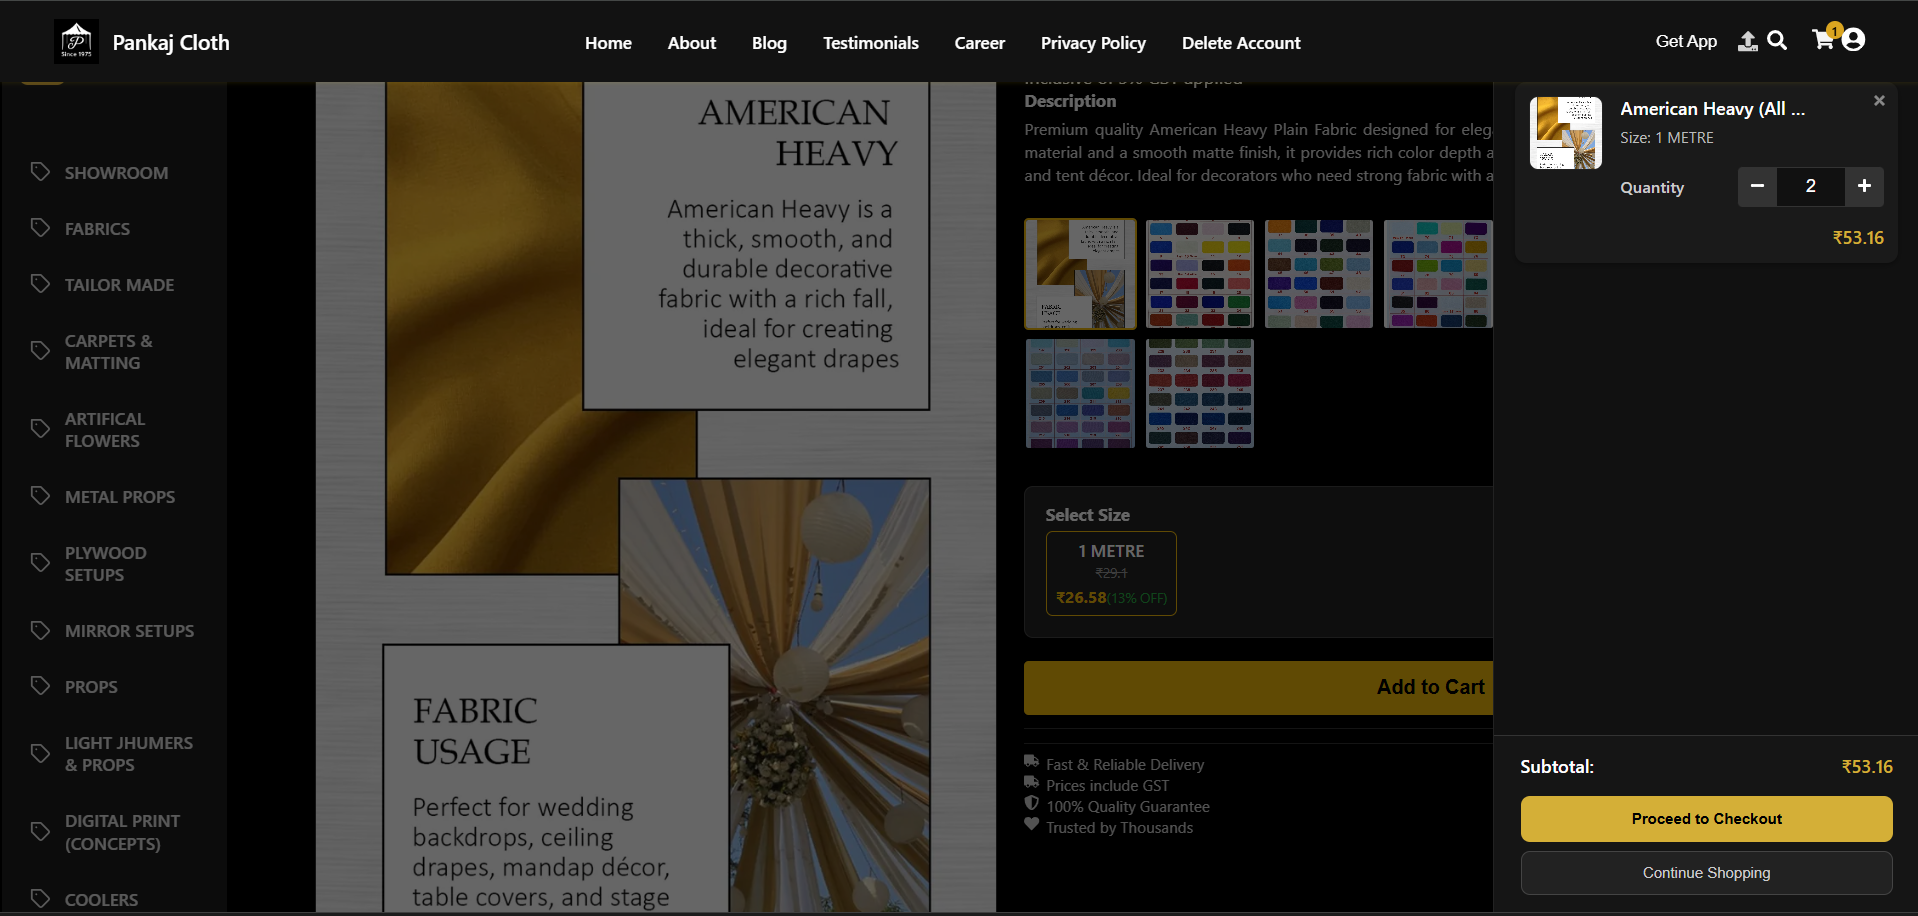Click the Tailor Made tag icon
This screenshot has height=916, width=1918.
pos(40,284)
